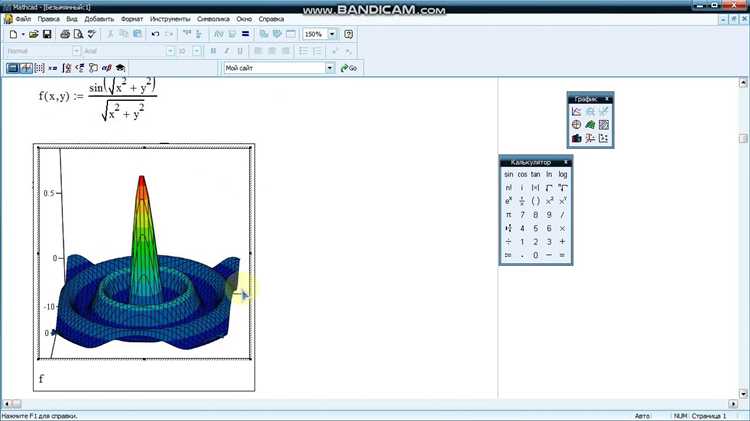This screenshot has width=750, height=421.
Task: Open the Вид menu
Action: coord(72,19)
